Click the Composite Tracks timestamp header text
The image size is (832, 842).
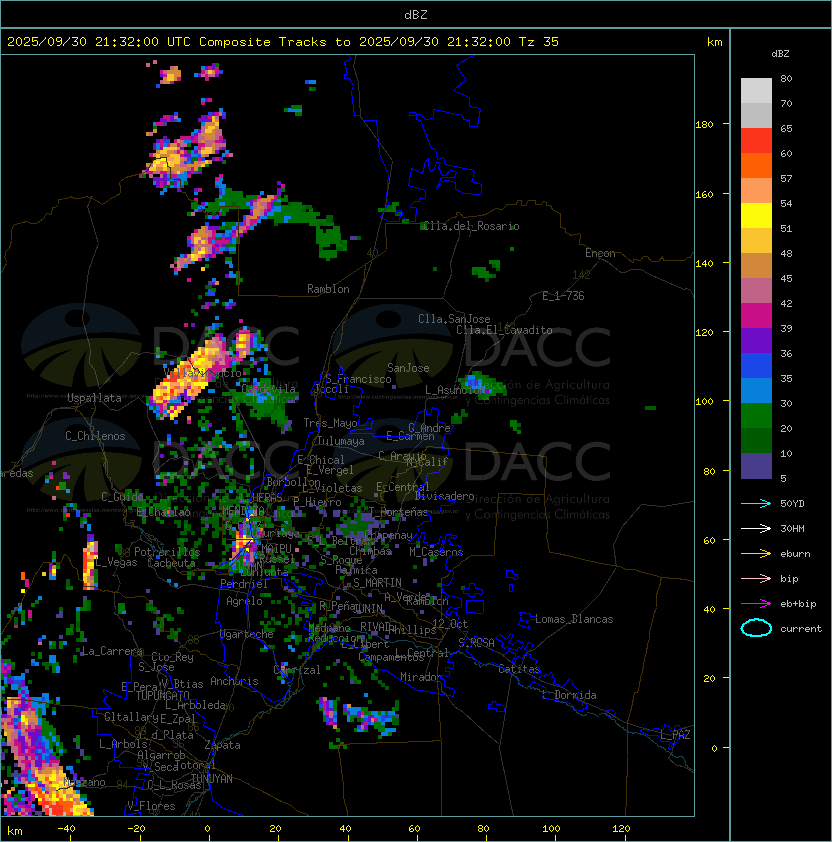[x=283, y=42]
